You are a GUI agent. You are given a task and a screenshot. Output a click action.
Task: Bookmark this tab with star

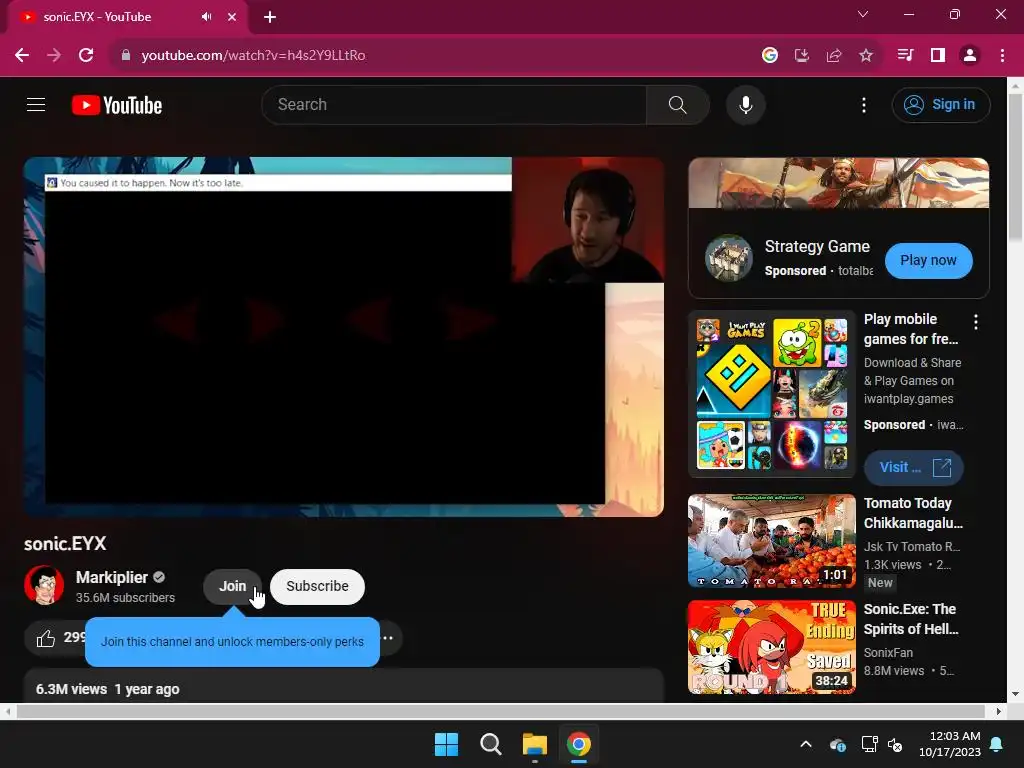(x=865, y=56)
